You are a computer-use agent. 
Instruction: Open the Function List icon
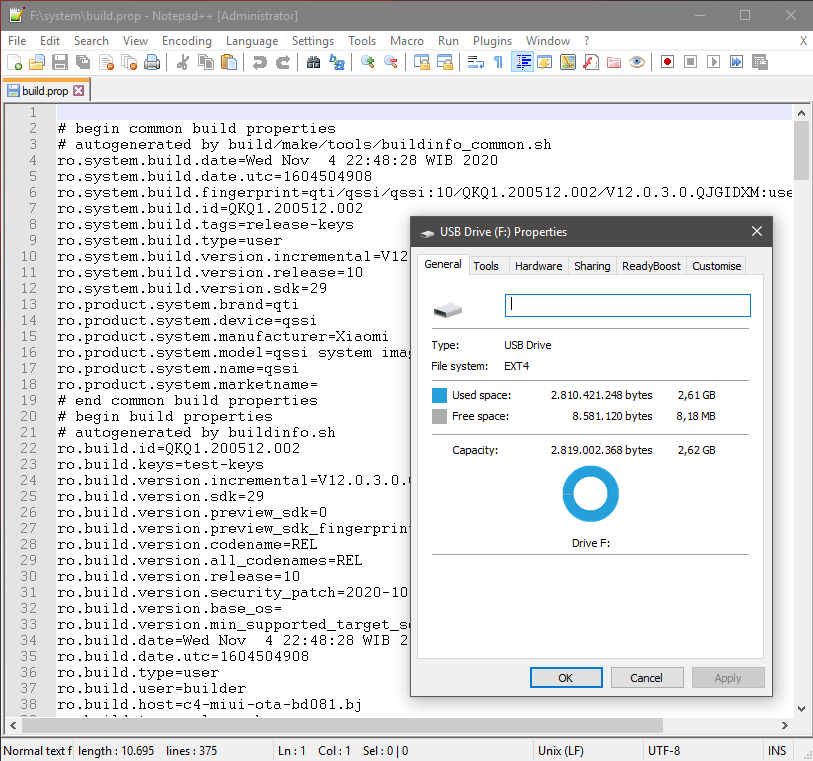point(591,62)
